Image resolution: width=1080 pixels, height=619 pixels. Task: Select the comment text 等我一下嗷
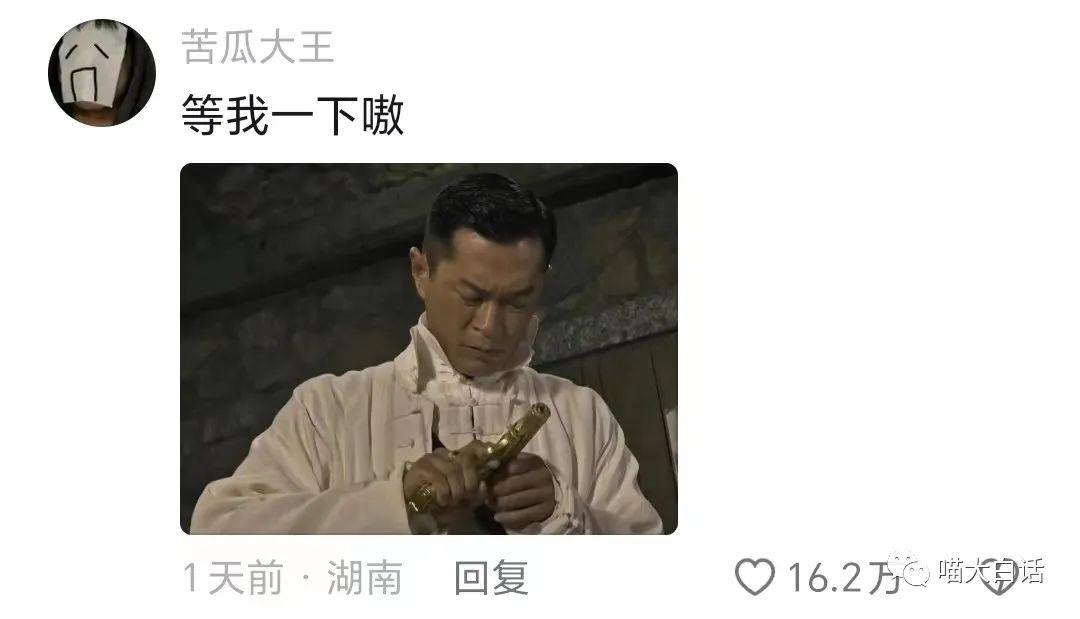[x=292, y=115]
